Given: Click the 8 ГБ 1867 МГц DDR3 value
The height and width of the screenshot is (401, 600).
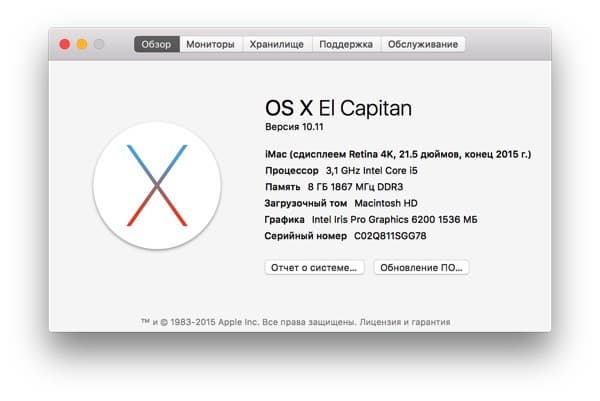Looking at the screenshot, I should [x=355, y=187].
